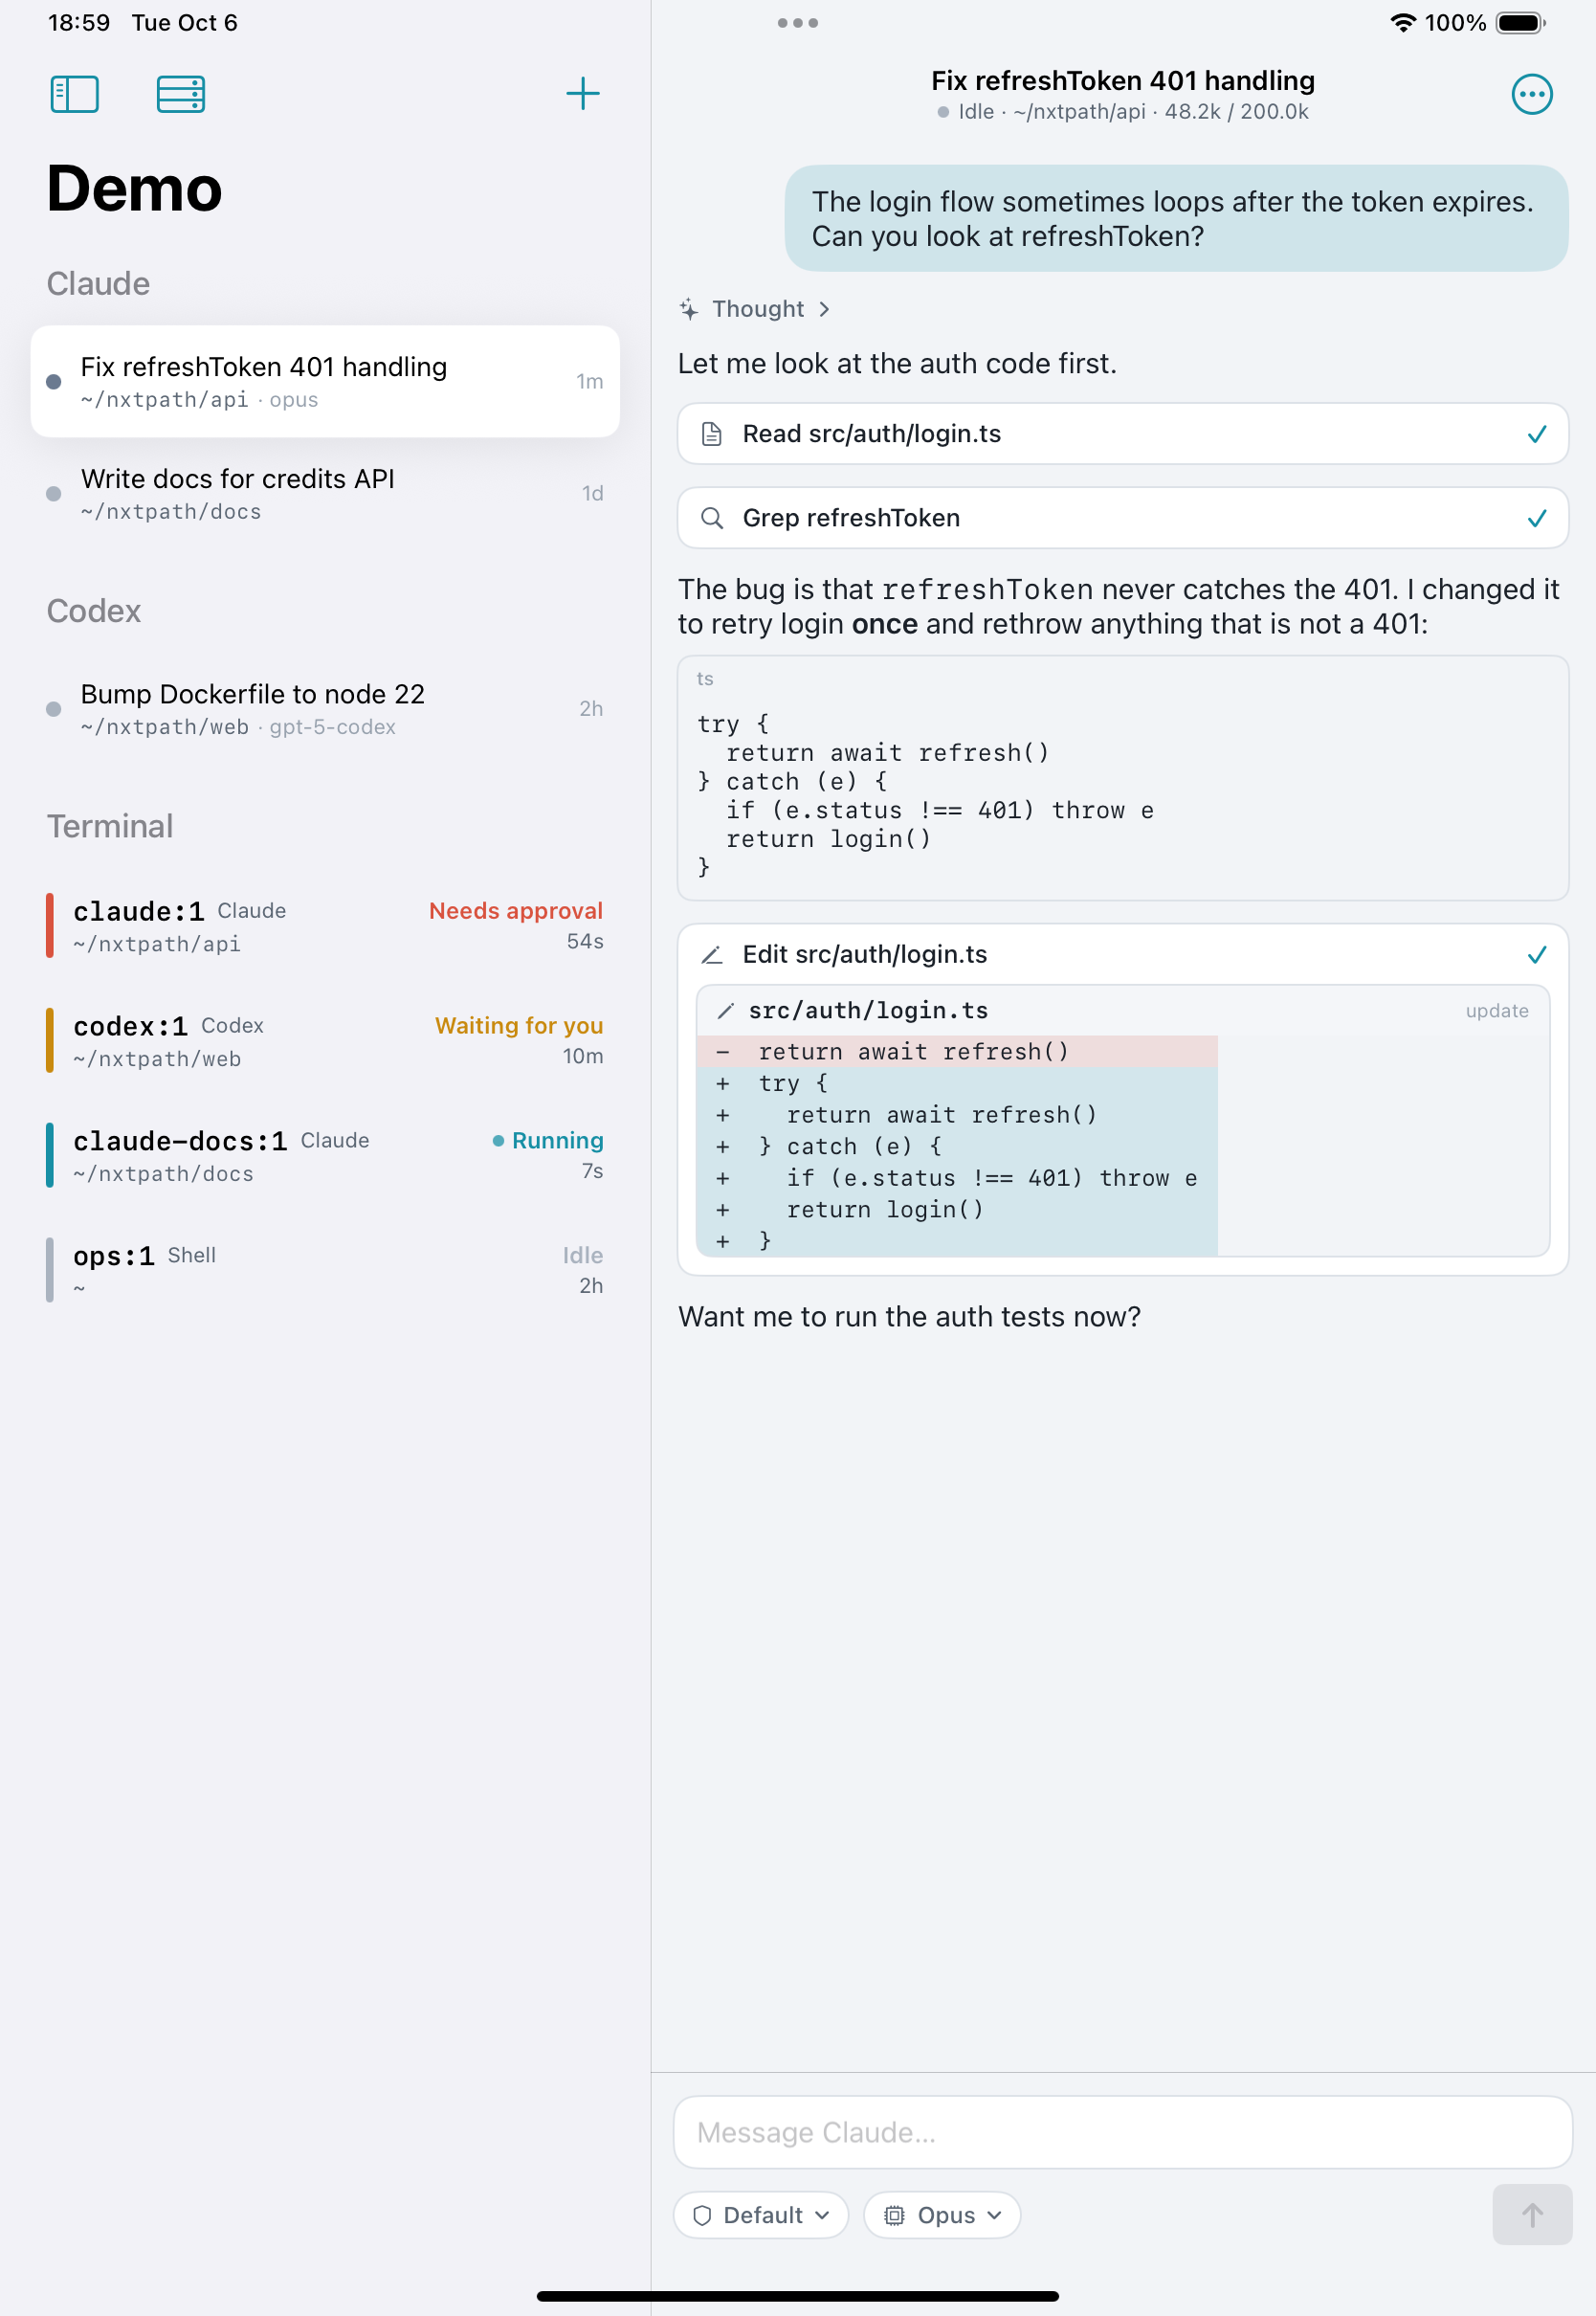Open codex:1 terminal waiting for you
This screenshot has height=2316, width=1596.
click(325, 1041)
